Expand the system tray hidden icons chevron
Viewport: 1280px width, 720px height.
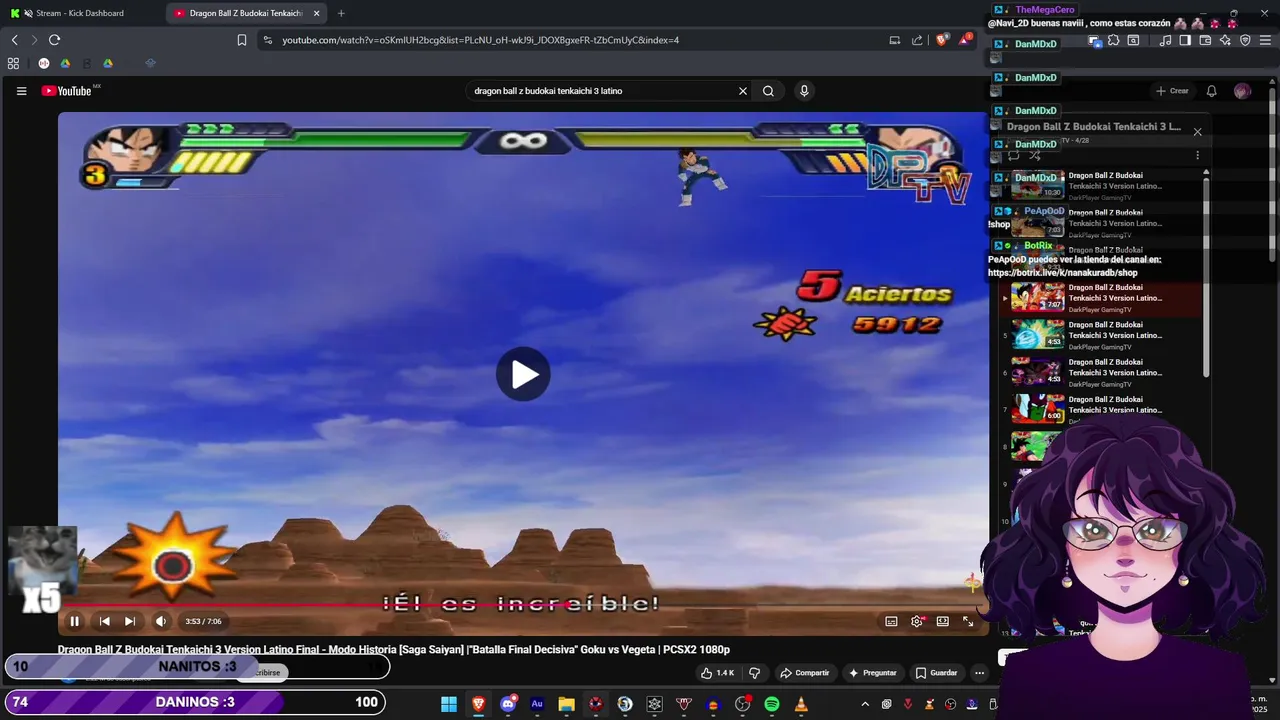[865, 704]
